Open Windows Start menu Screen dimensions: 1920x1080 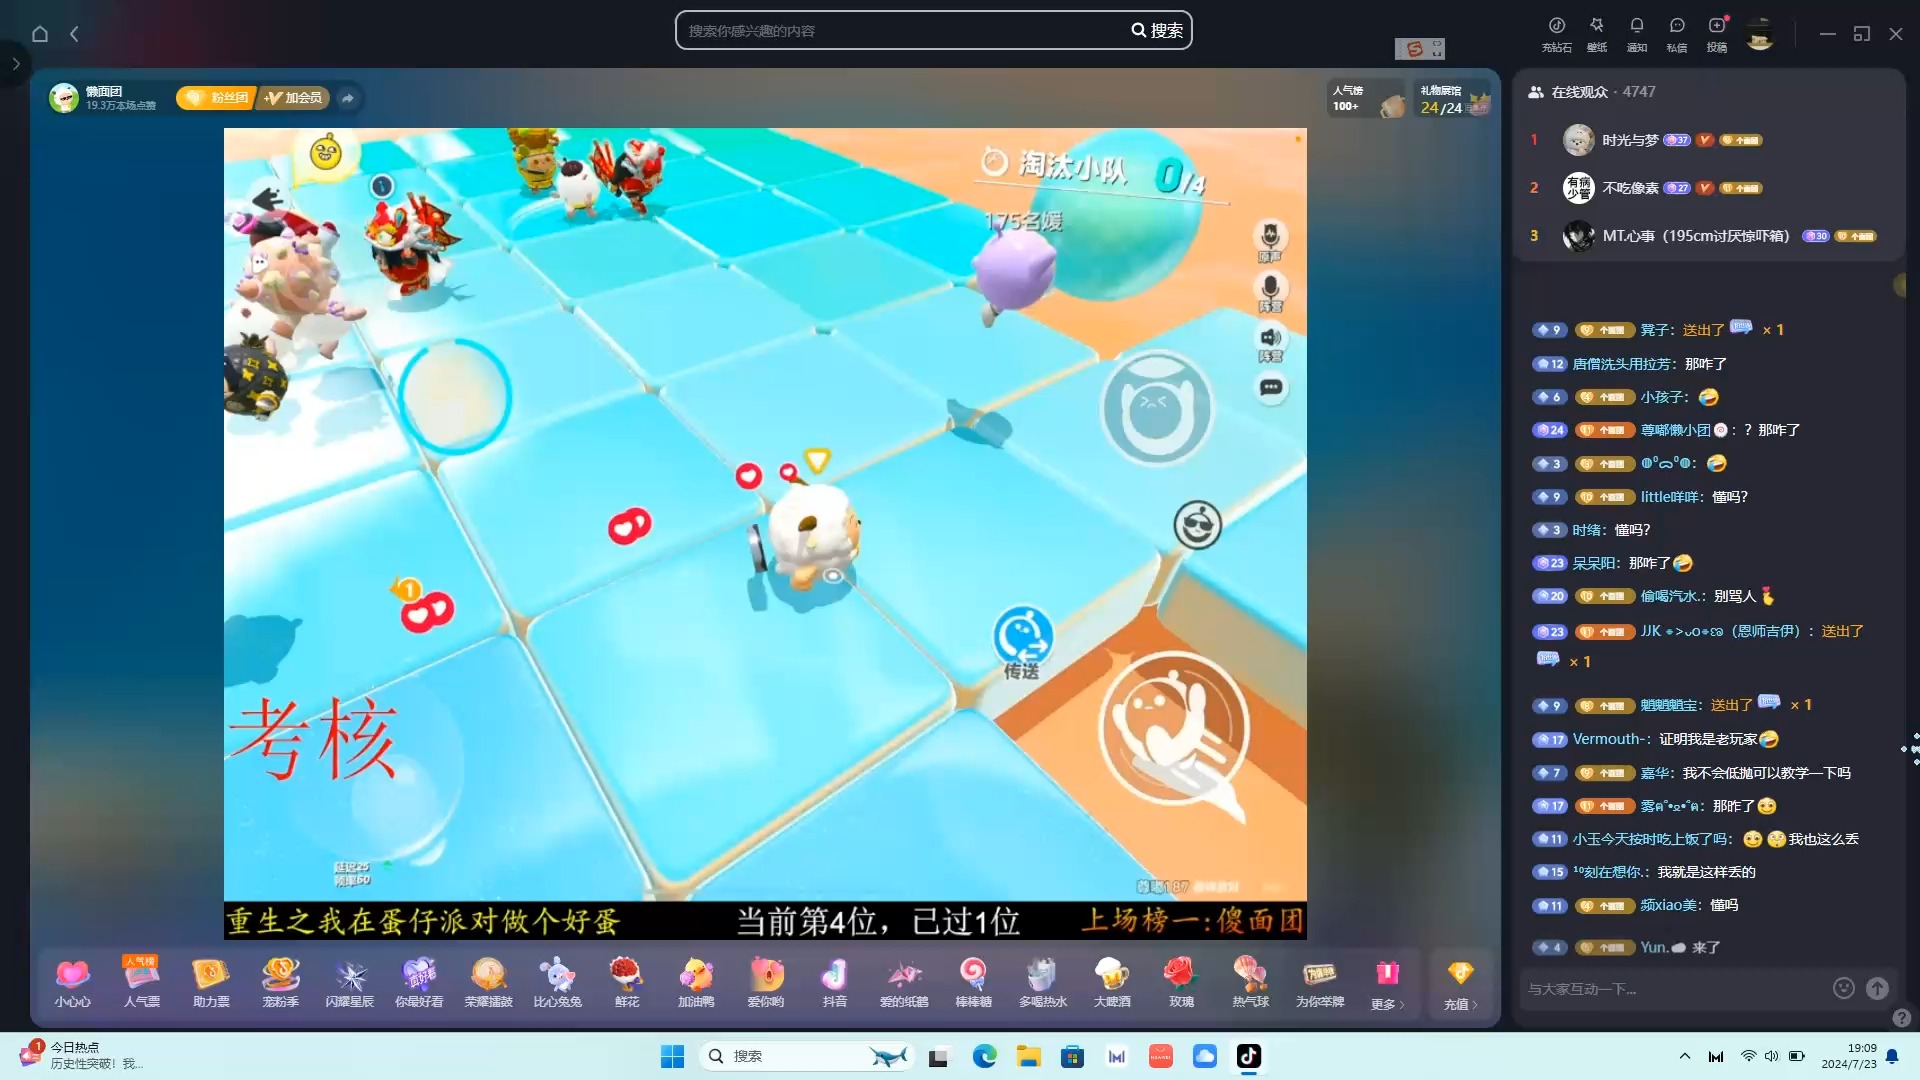(x=672, y=1056)
